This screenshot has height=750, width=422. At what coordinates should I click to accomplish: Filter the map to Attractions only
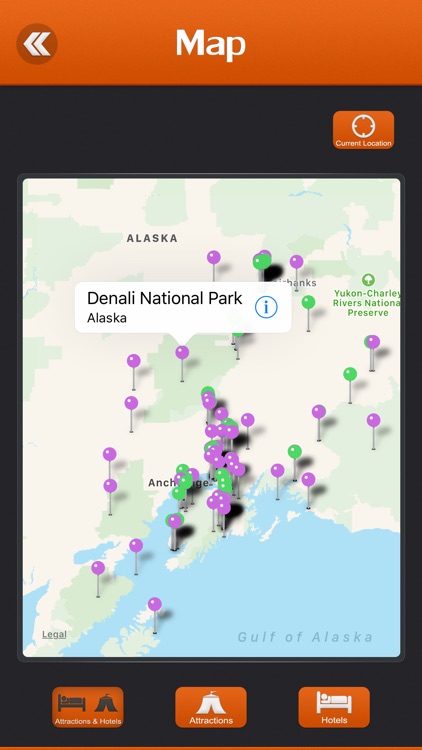pyautogui.click(x=211, y=707)
